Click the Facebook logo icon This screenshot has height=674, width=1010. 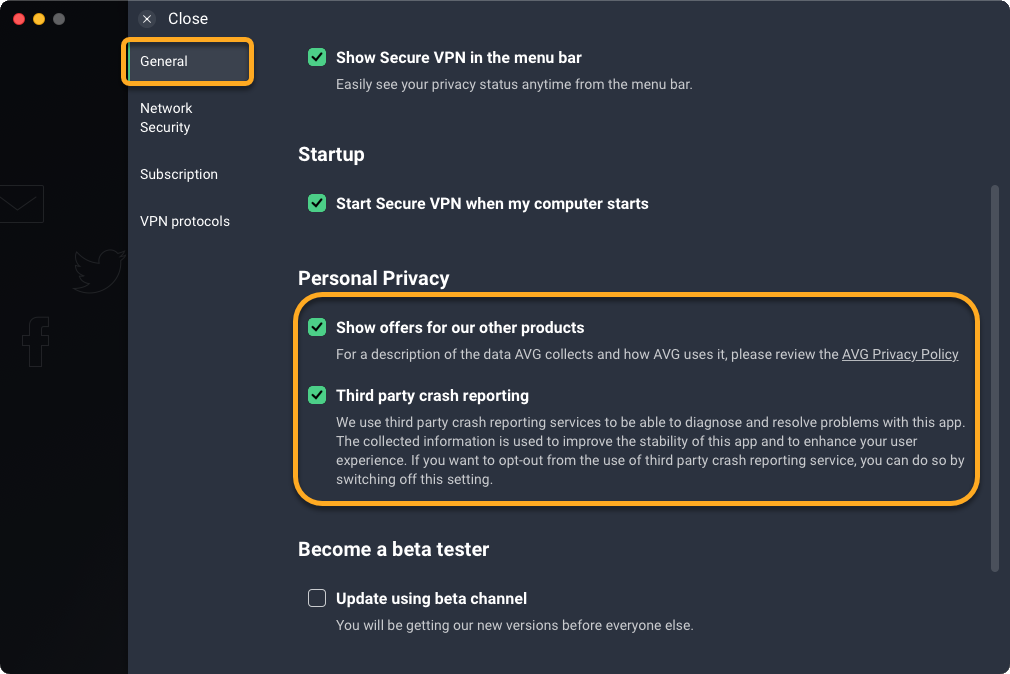pos(36,341)
